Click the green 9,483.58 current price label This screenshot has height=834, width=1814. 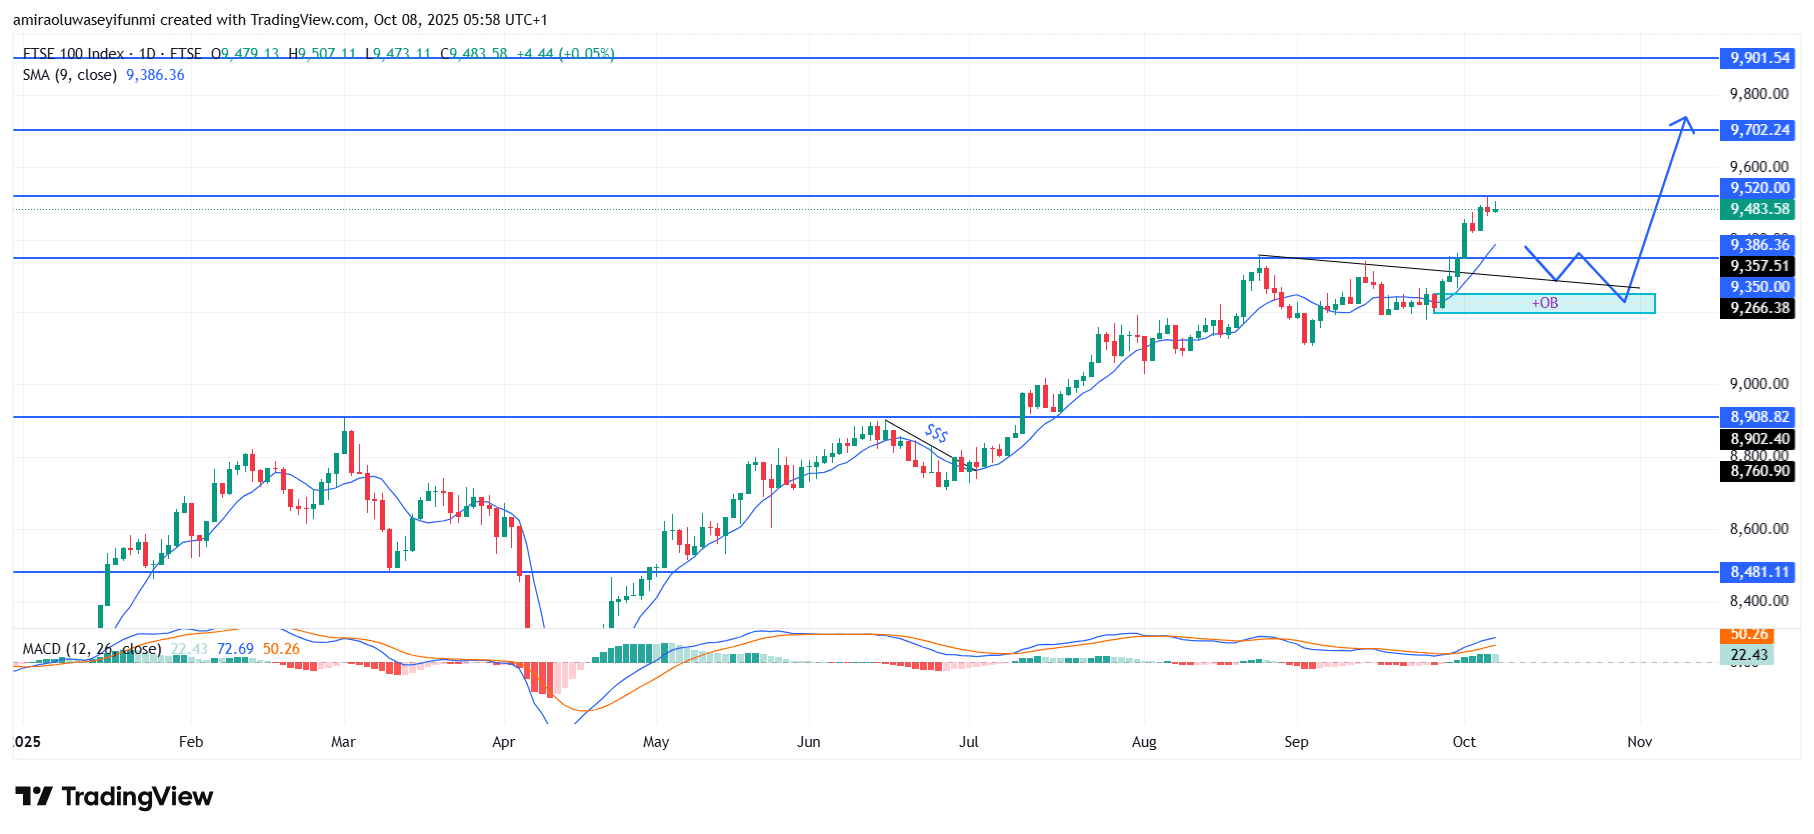[x=1759, y=209]
